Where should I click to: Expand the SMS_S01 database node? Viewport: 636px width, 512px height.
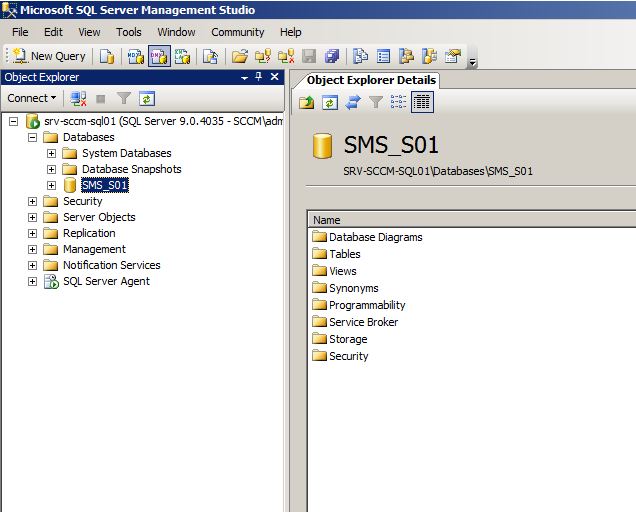tap(52, 185)
